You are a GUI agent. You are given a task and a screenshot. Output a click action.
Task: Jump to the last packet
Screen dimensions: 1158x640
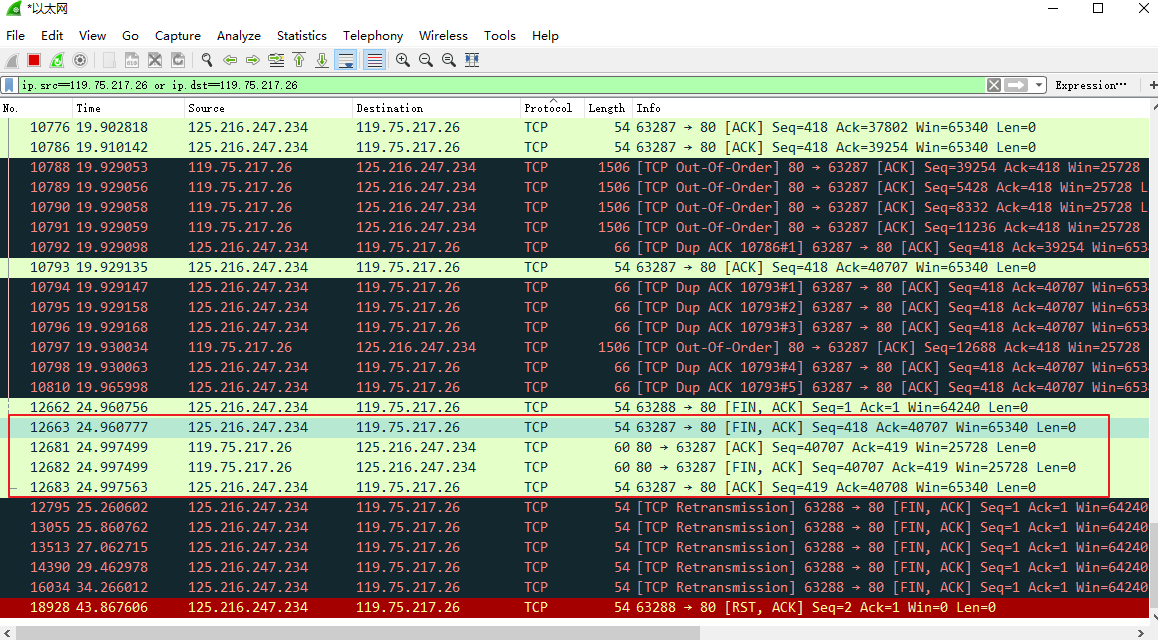click(322, 61)
